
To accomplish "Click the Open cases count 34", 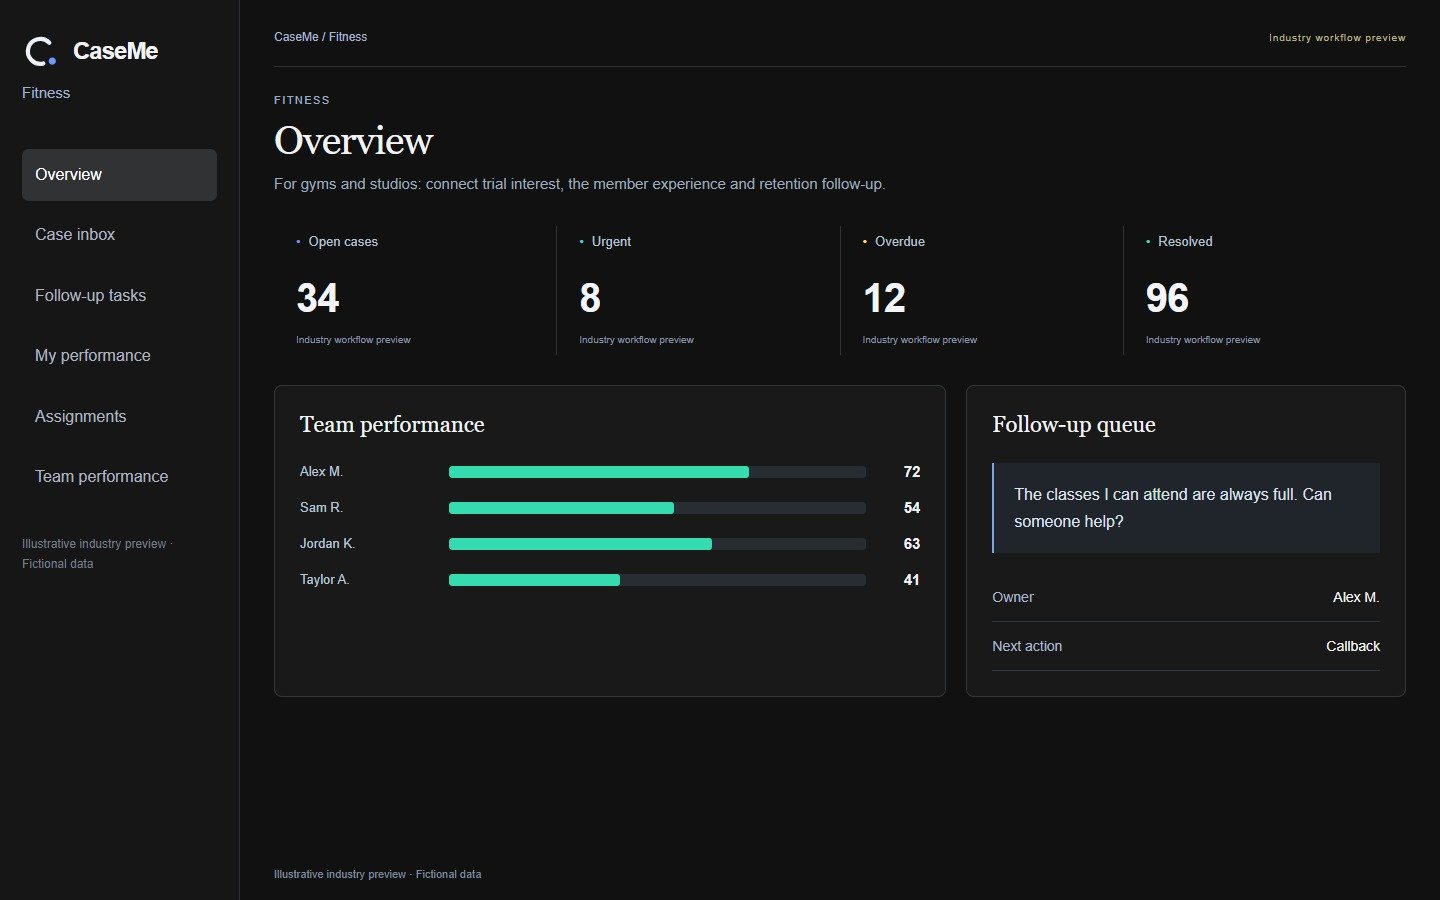I will (318, 298).
